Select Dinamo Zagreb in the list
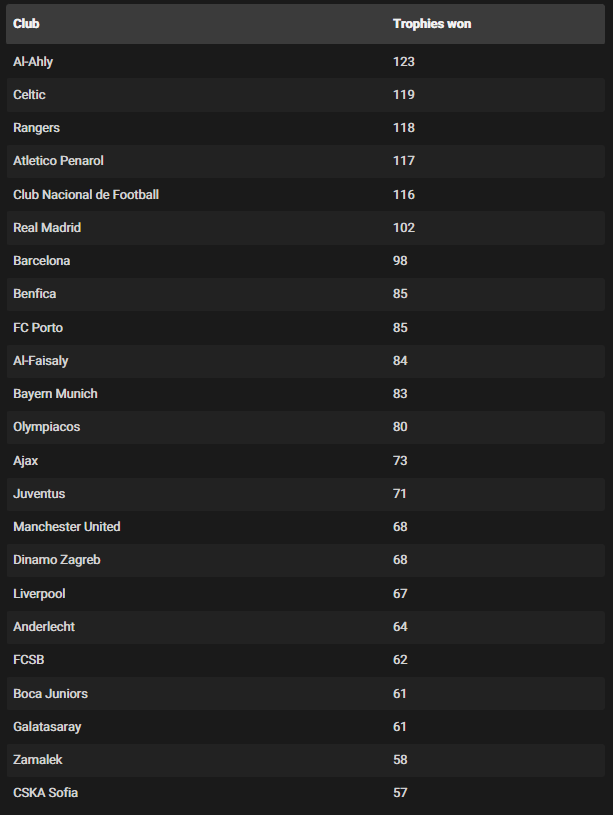This screenshot has height=815, width=613. point(57,560)
